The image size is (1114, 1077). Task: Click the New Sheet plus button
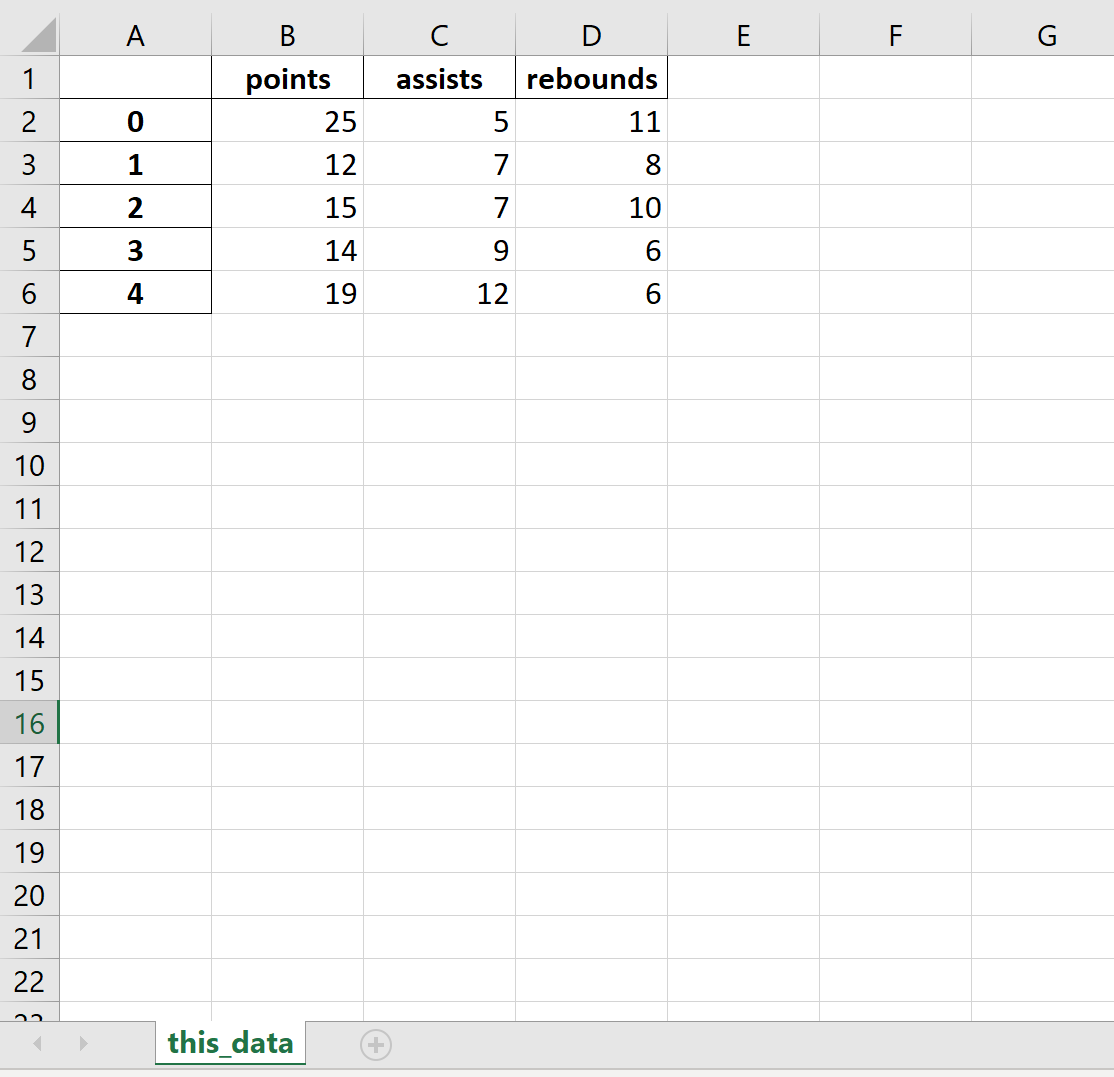(375, 1043)
